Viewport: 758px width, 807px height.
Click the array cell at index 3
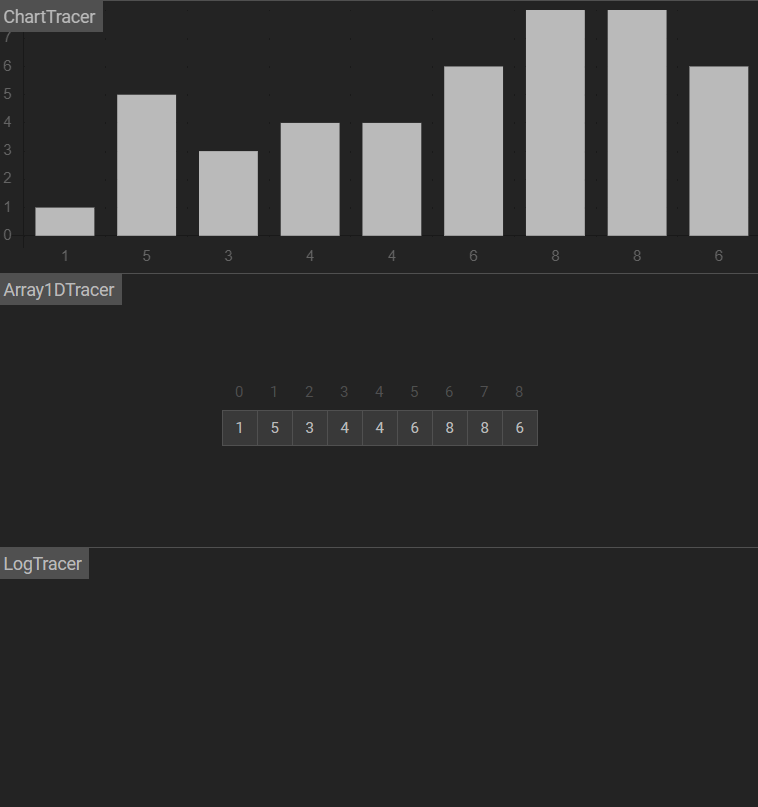(x=344, y=428)
